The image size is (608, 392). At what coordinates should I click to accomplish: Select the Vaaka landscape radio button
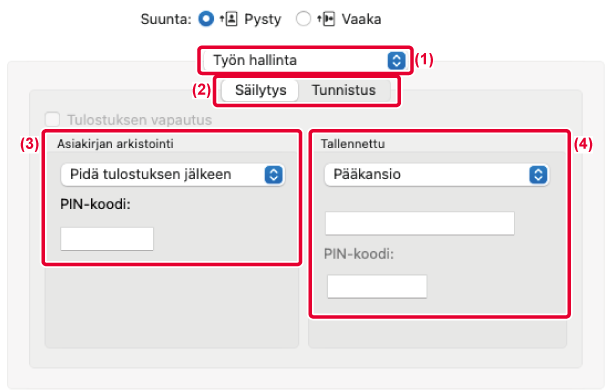point(303,19)
